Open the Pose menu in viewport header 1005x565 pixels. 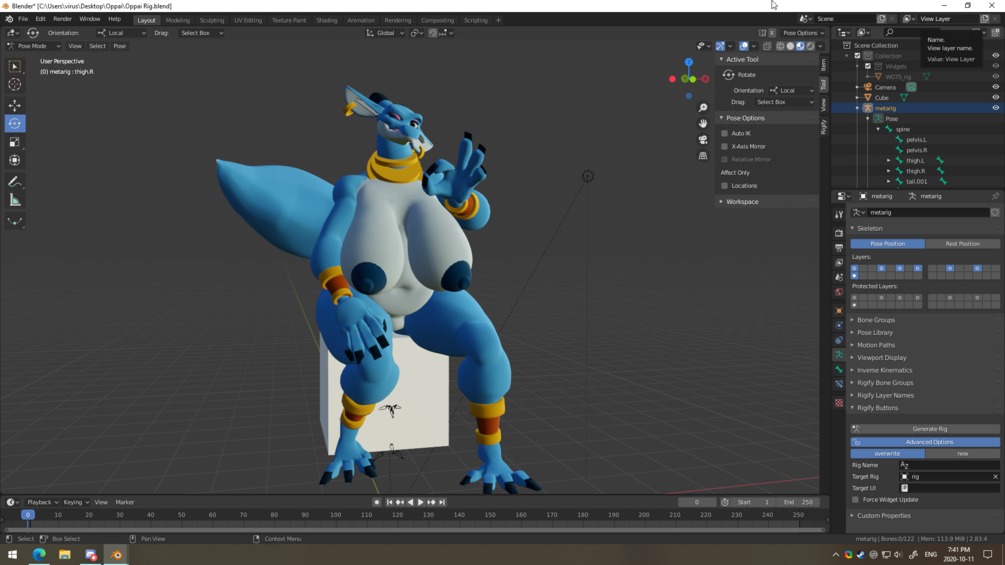click(119, 46)
